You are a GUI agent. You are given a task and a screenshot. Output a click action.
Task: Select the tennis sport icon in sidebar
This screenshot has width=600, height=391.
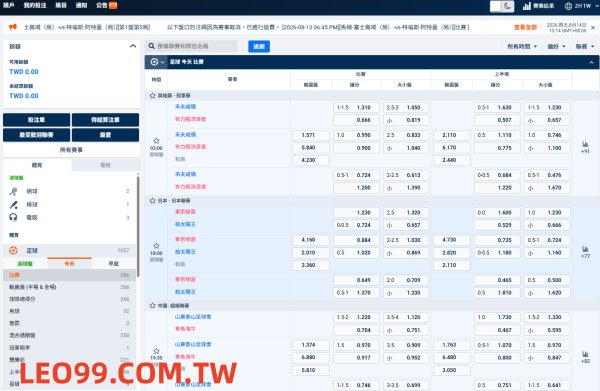pyautogui.click(x=13, y=191)
